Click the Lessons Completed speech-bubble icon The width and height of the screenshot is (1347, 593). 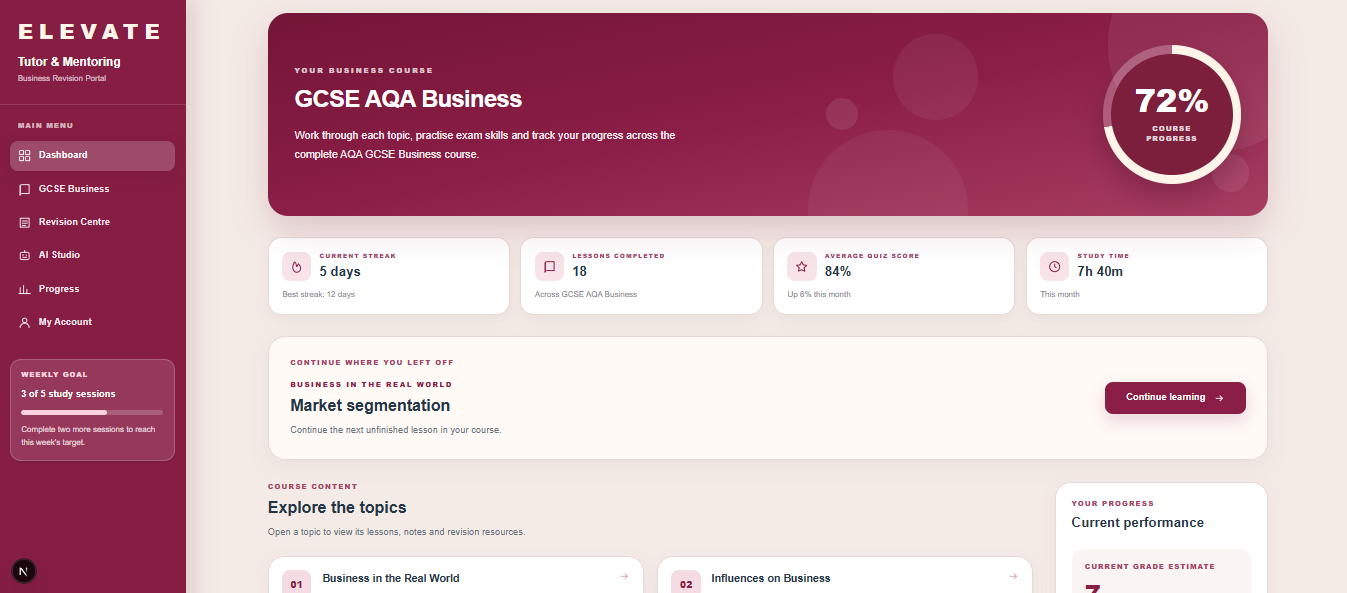pos(549,266)
